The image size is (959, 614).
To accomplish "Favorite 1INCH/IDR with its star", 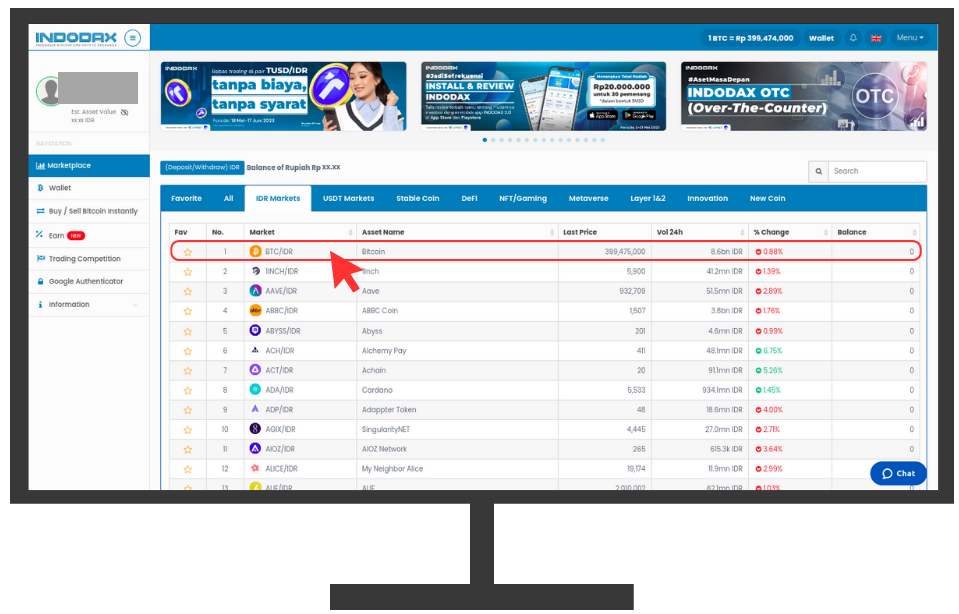I will [x=188, y=272].
